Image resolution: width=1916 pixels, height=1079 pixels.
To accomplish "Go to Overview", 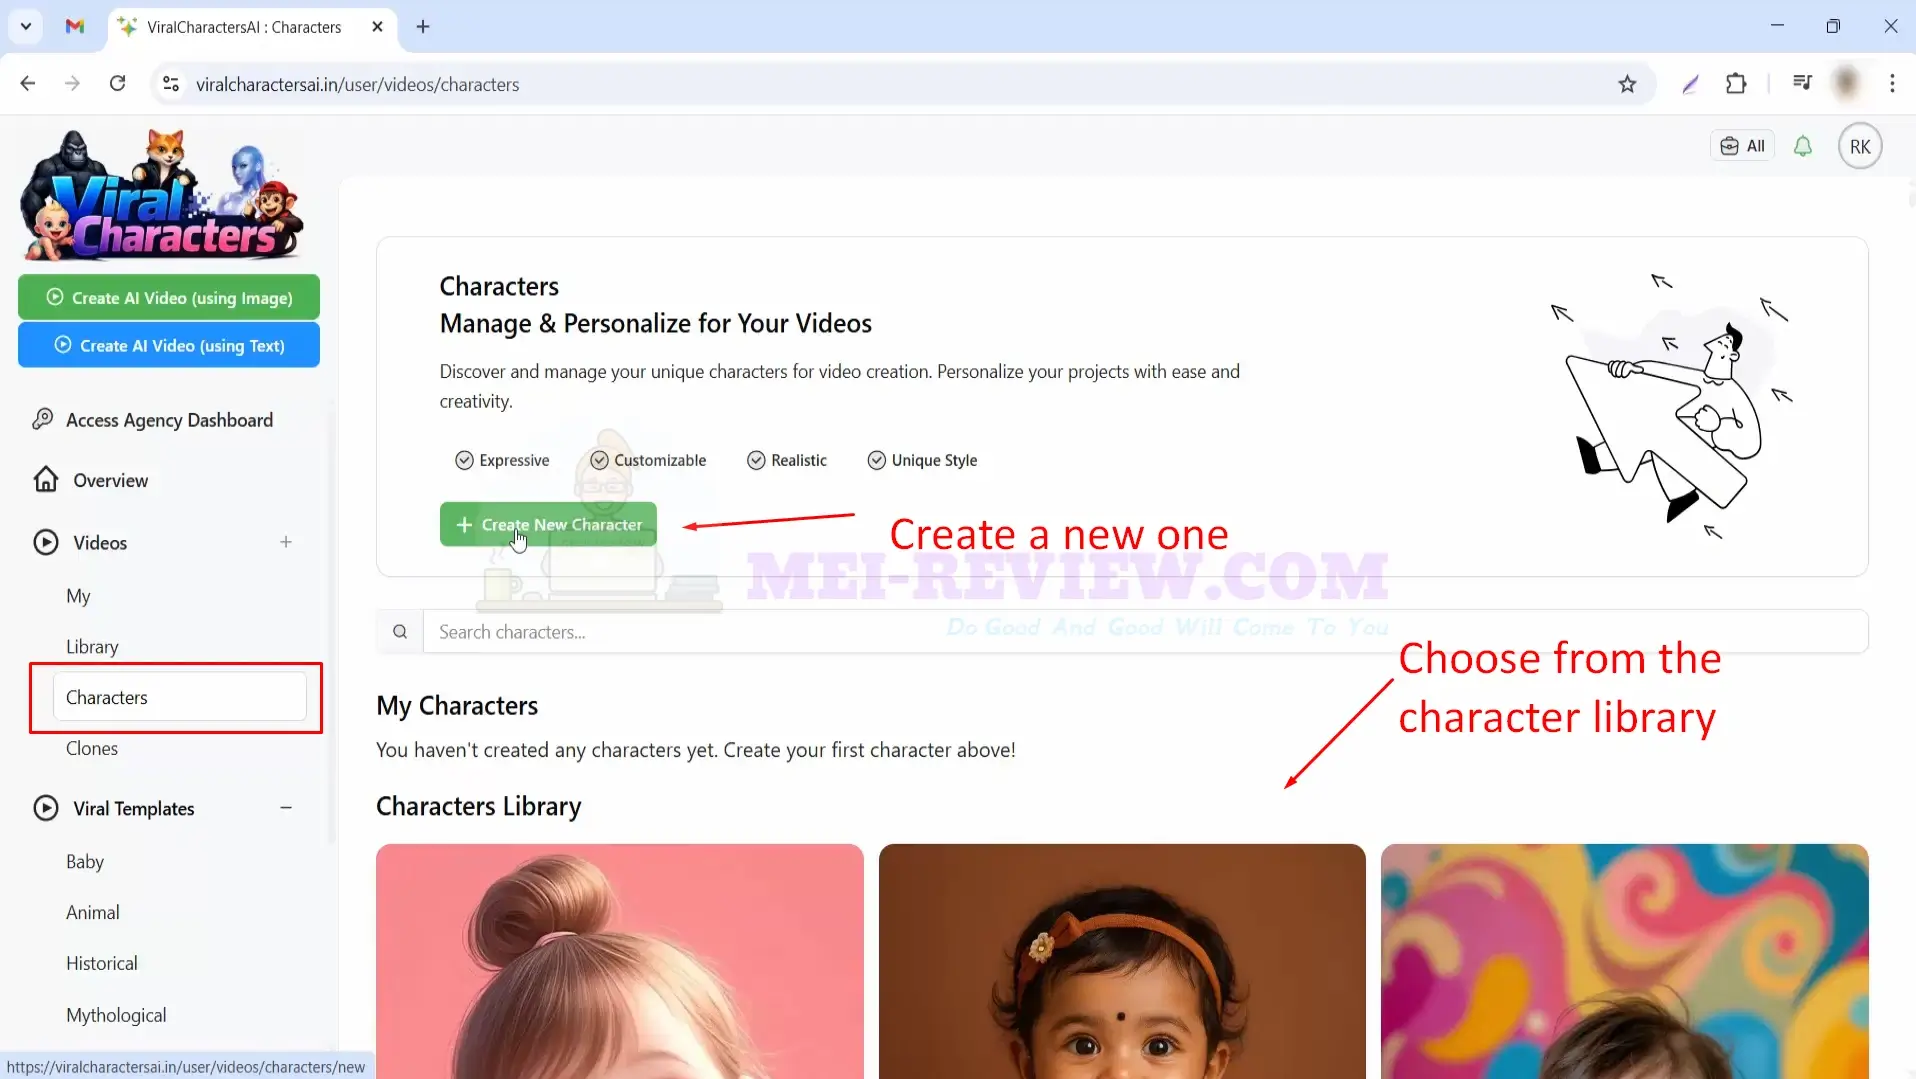I will point(110,481).
